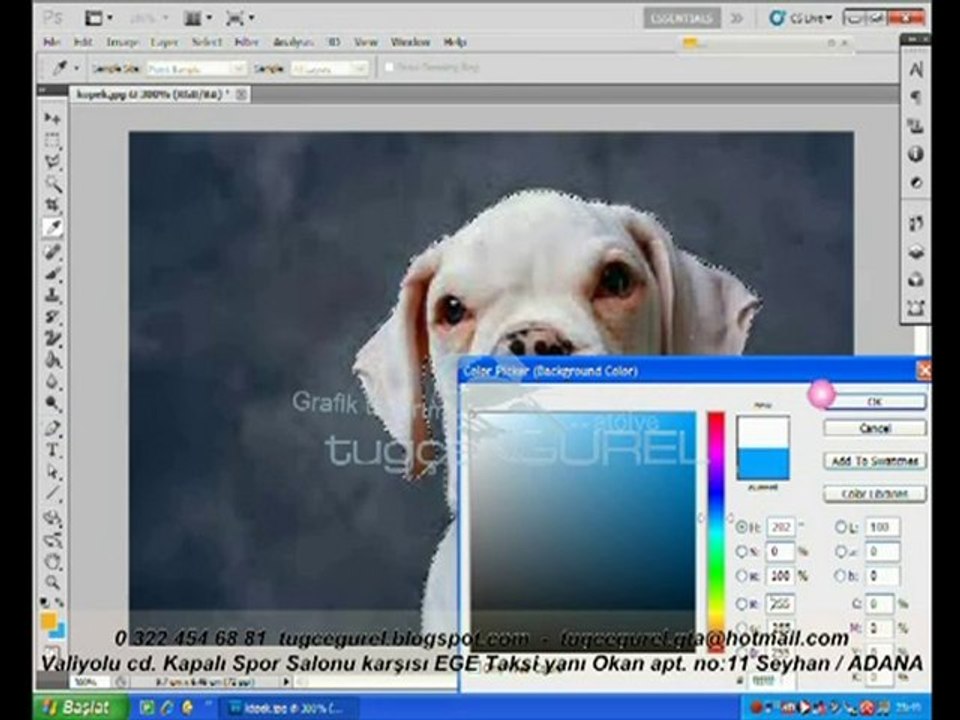This screenshot has width=960, height=720.
Task: Open the Paragraph panel icon
Action: (915, 97)
